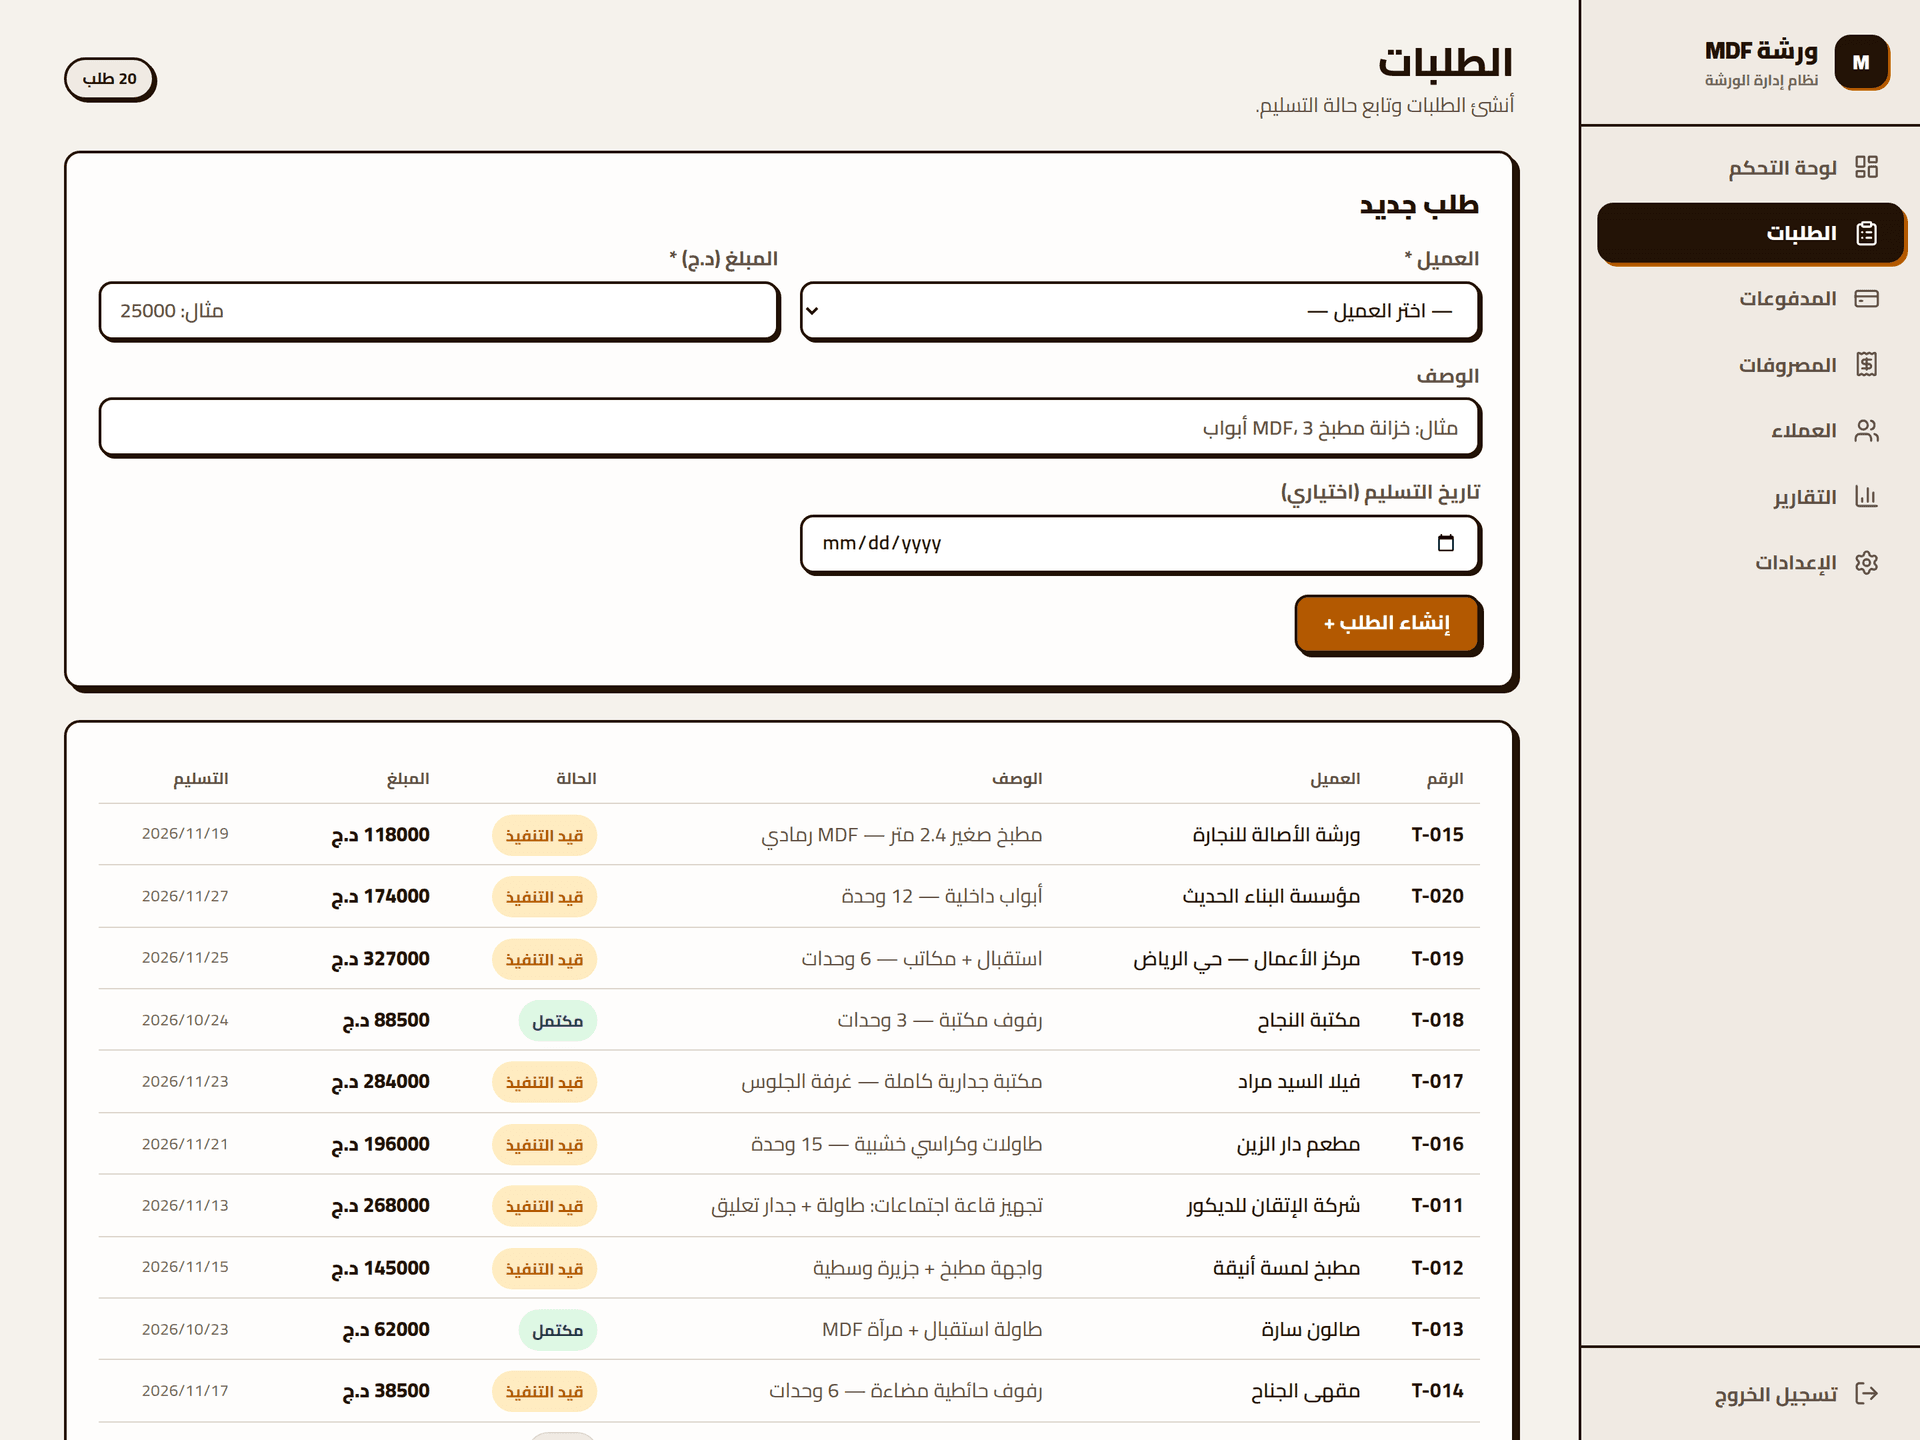Image resolution: width=1920 pixels, height=1440 pixels.
Task: Click the mm/dd/yyyy delivery date field
Action: pyautogui.click(x=1140, y=544)
